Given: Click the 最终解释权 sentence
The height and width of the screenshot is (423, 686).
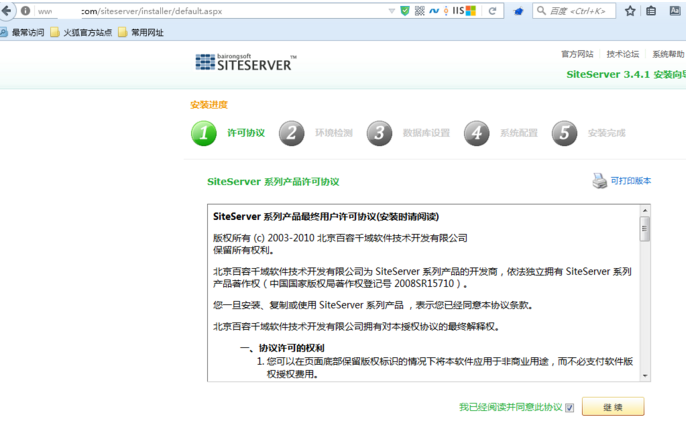Looking at the screenshot, I should pos(356,327).
